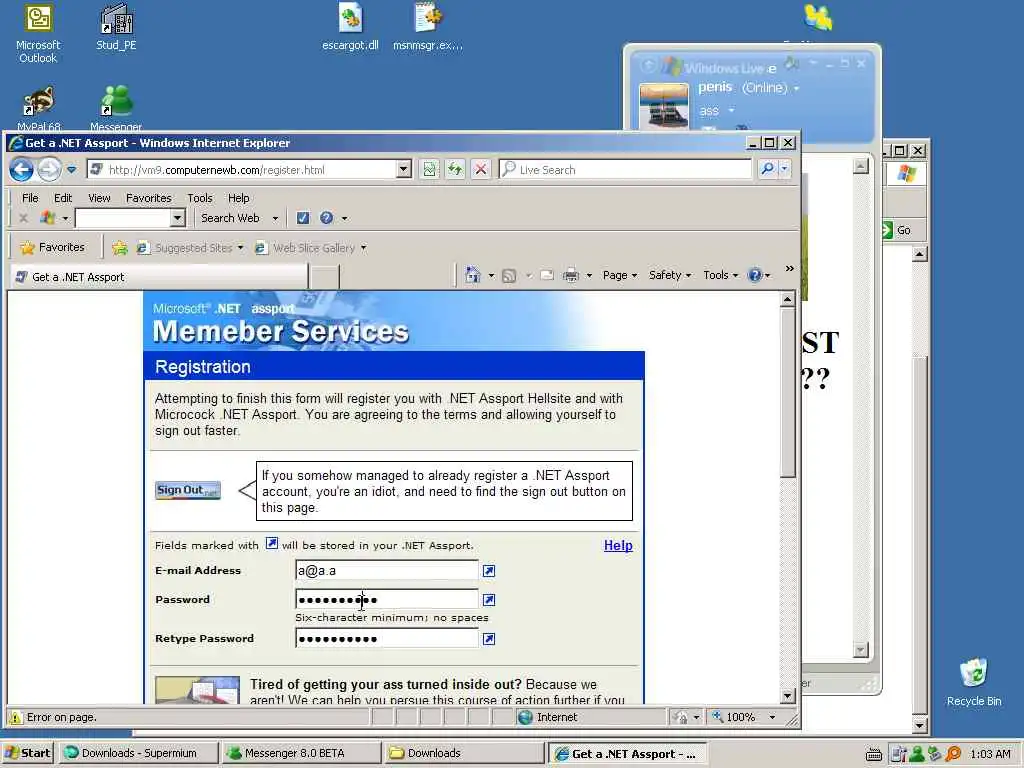Click the stored-field icon next to Password
This screenshot has height=768, width=1024.
[x=488, y=600]
